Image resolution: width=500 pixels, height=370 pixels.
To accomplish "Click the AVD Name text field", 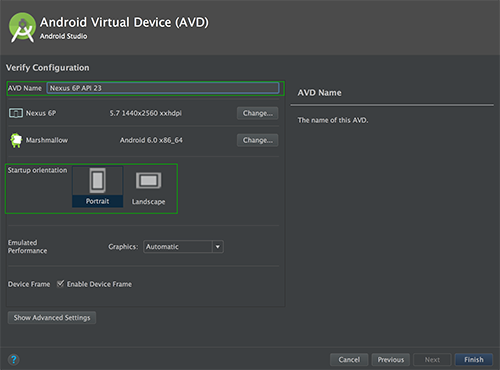I will 163,88.
